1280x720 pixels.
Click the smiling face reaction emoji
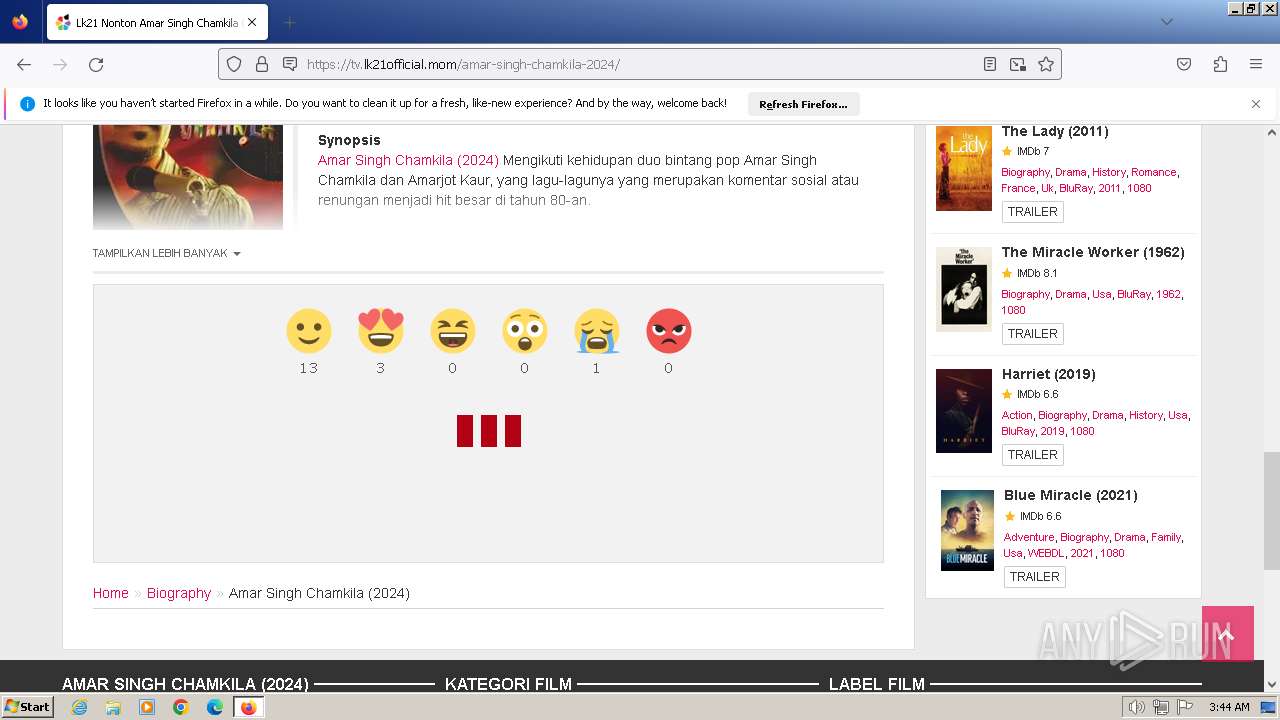coord(309,331)
